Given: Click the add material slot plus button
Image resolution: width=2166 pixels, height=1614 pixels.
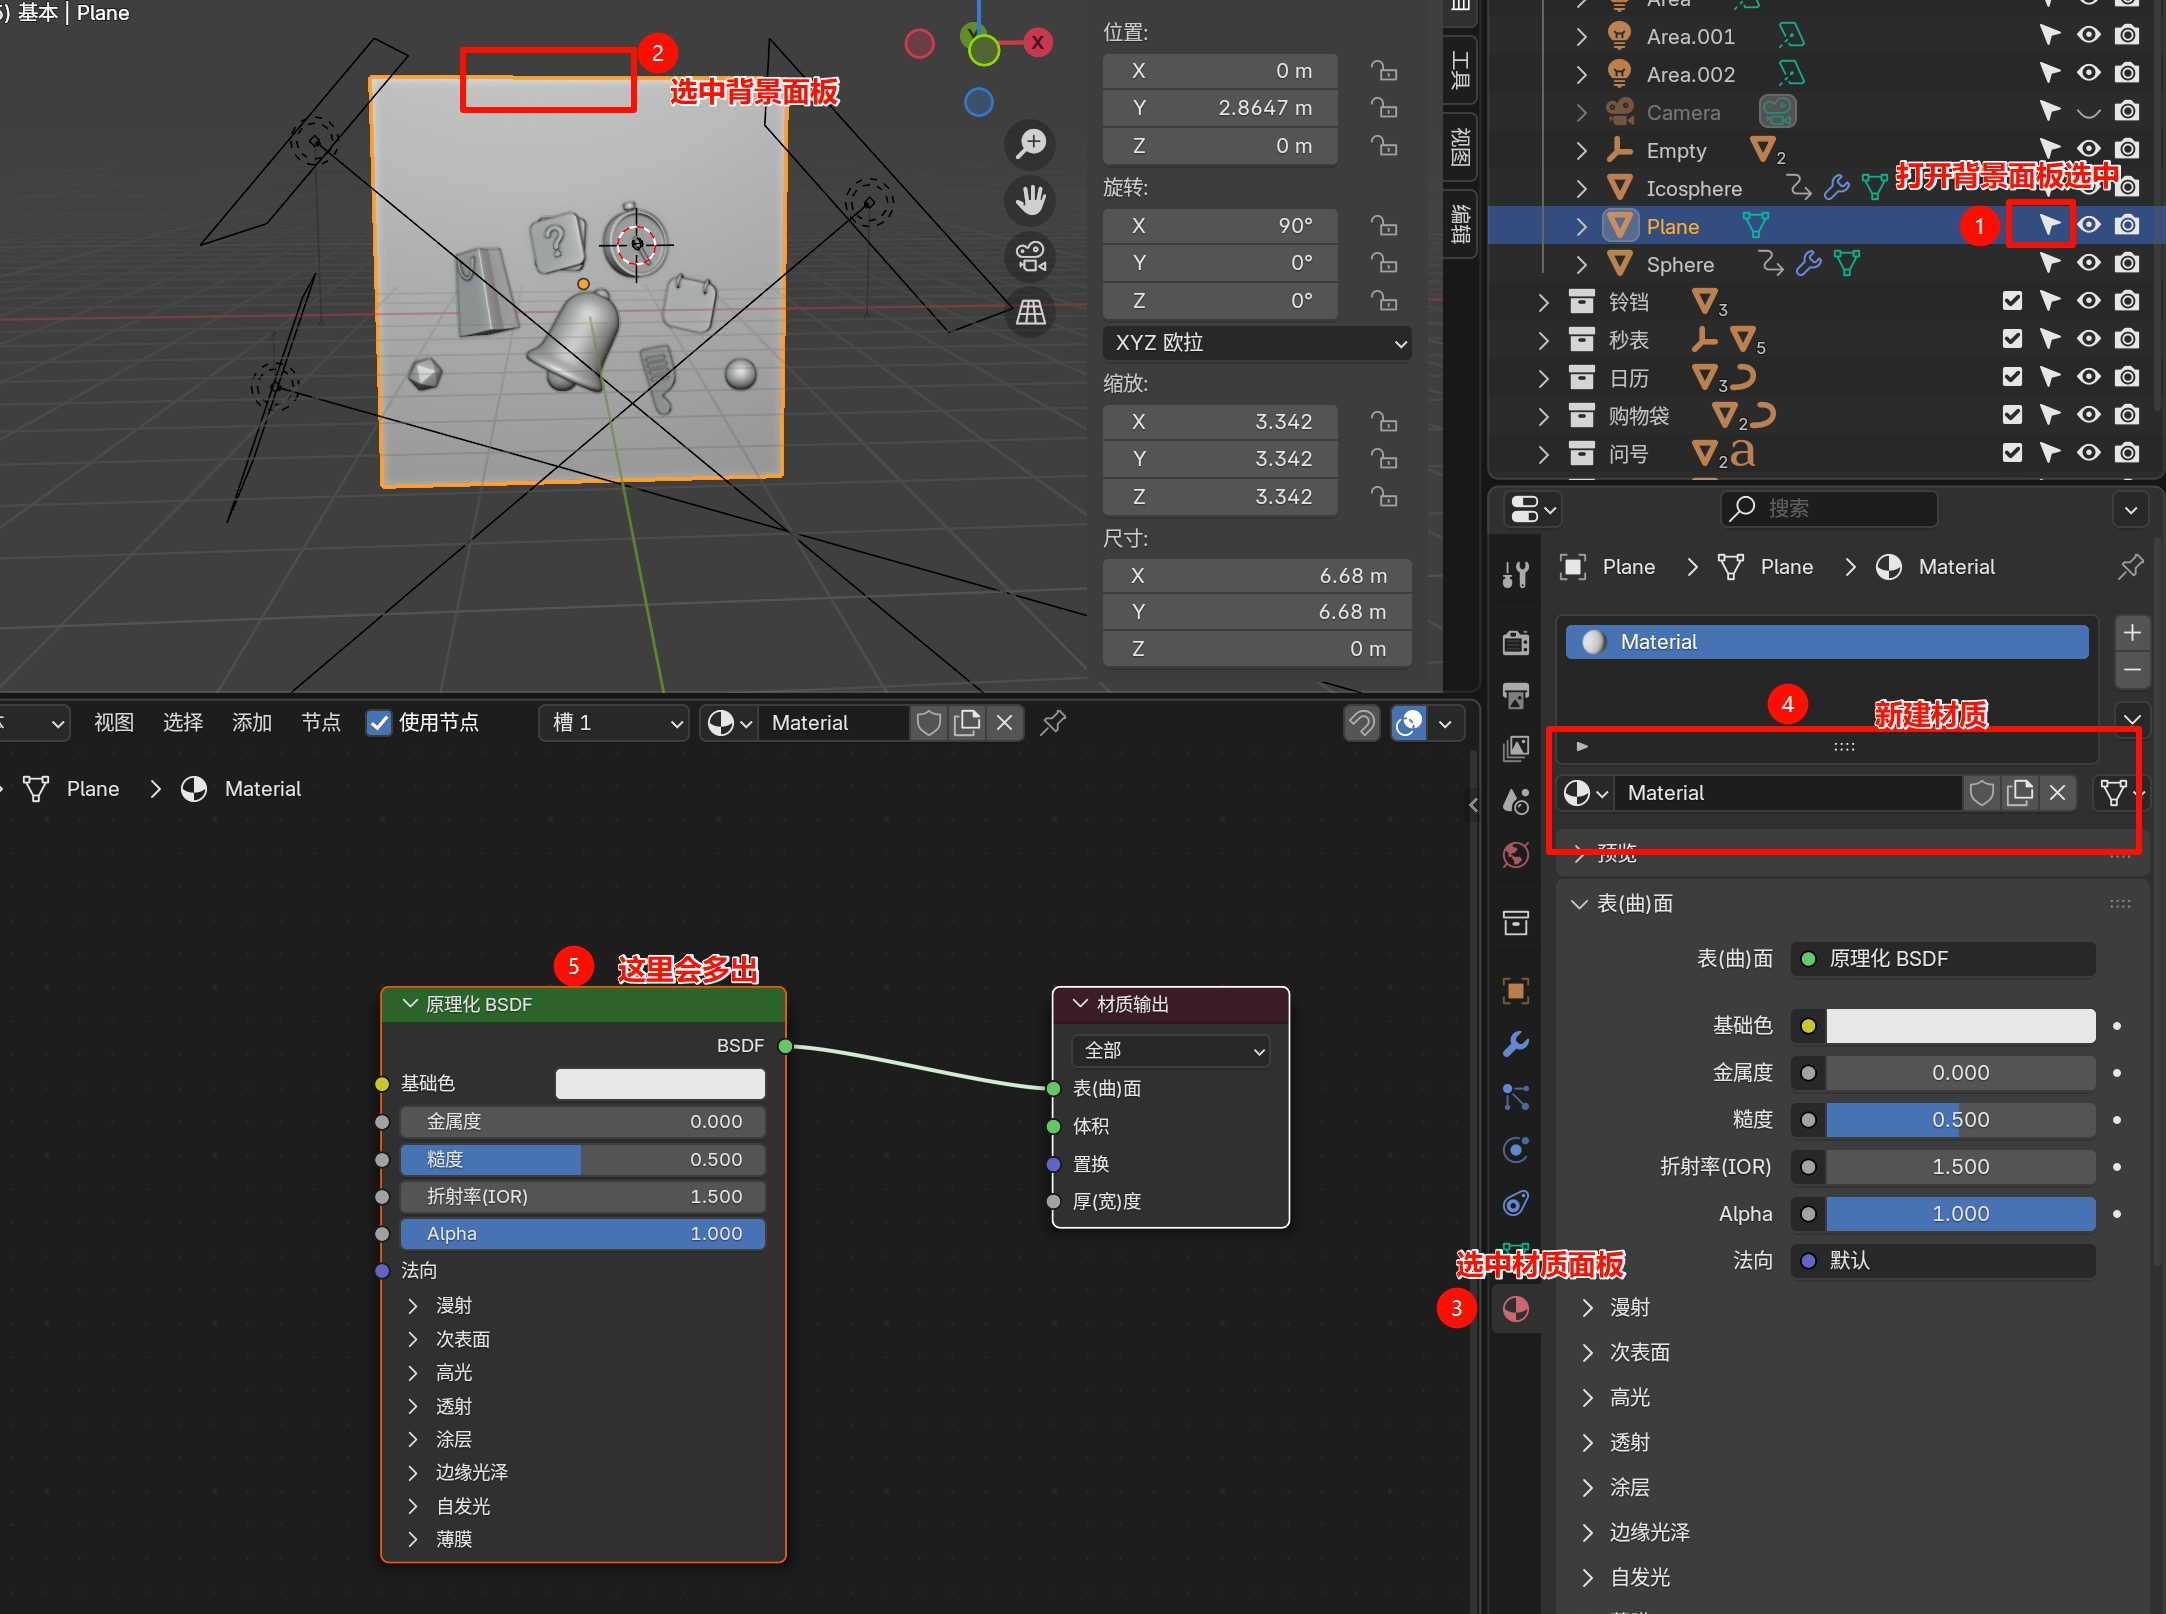Looking at the screenshot, I should coord(2132,633).
